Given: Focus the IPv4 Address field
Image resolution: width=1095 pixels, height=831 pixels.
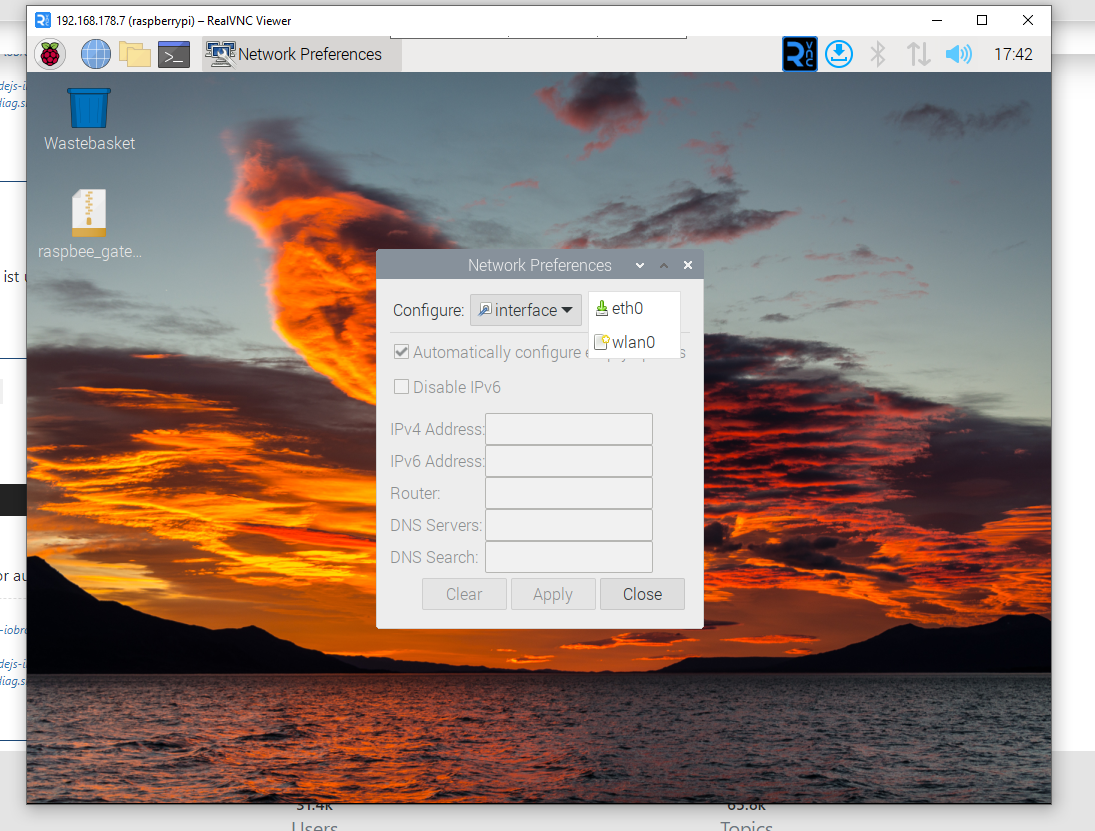Looking at the screenshot, I should point(569,429).
